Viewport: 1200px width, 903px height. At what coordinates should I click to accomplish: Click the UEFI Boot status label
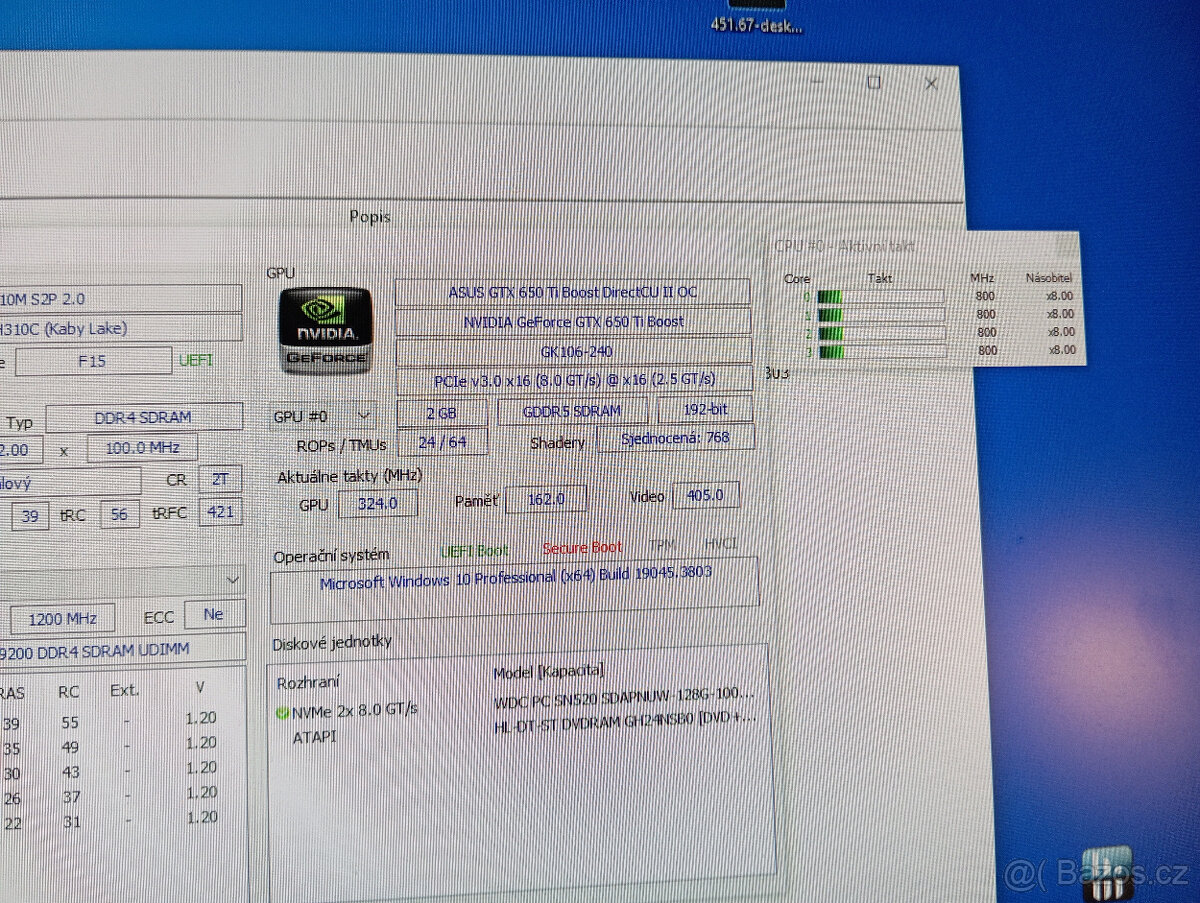point(474,551)
